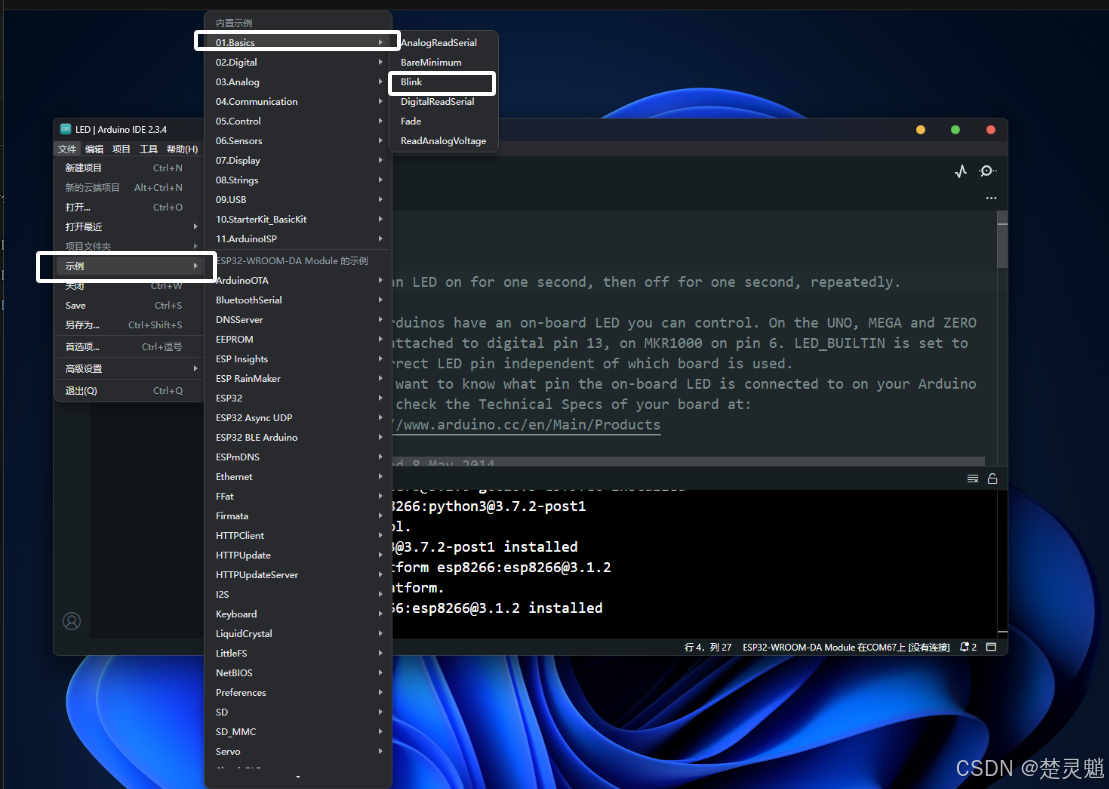Choose 退出(Q) to quit

point(129,391)
